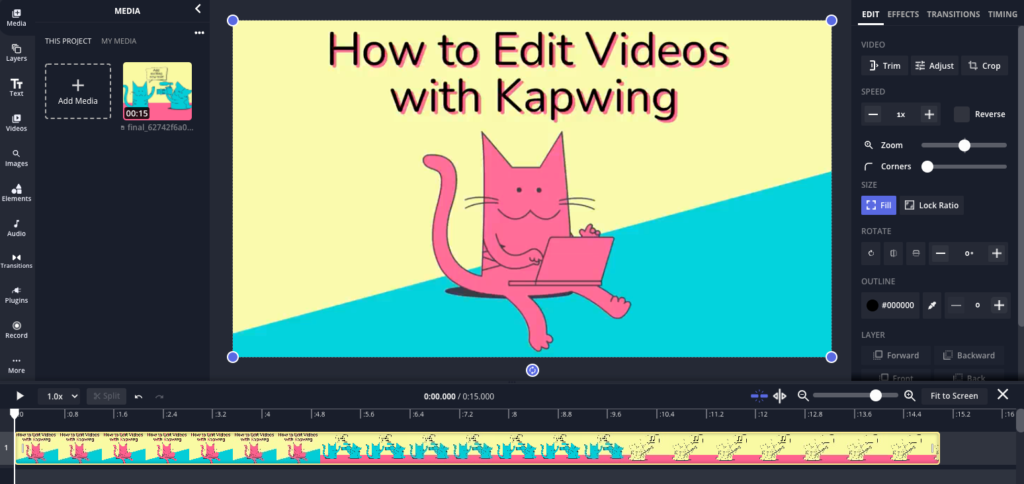Increase the video speed with plus

929,114
